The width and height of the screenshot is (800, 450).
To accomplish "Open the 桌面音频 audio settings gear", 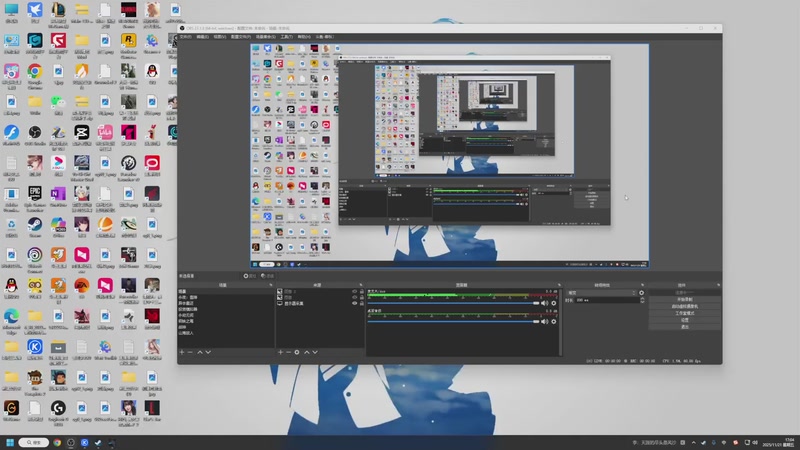I will [x=554, y=321].
